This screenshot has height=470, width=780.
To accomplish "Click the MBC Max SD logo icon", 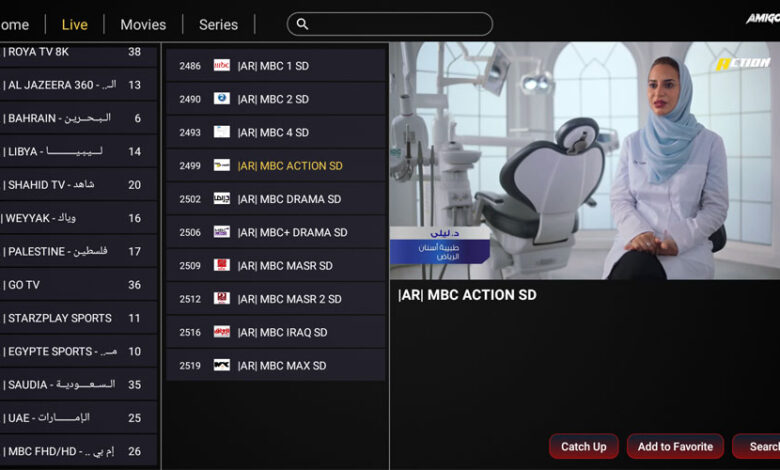I will pos(222,365).
